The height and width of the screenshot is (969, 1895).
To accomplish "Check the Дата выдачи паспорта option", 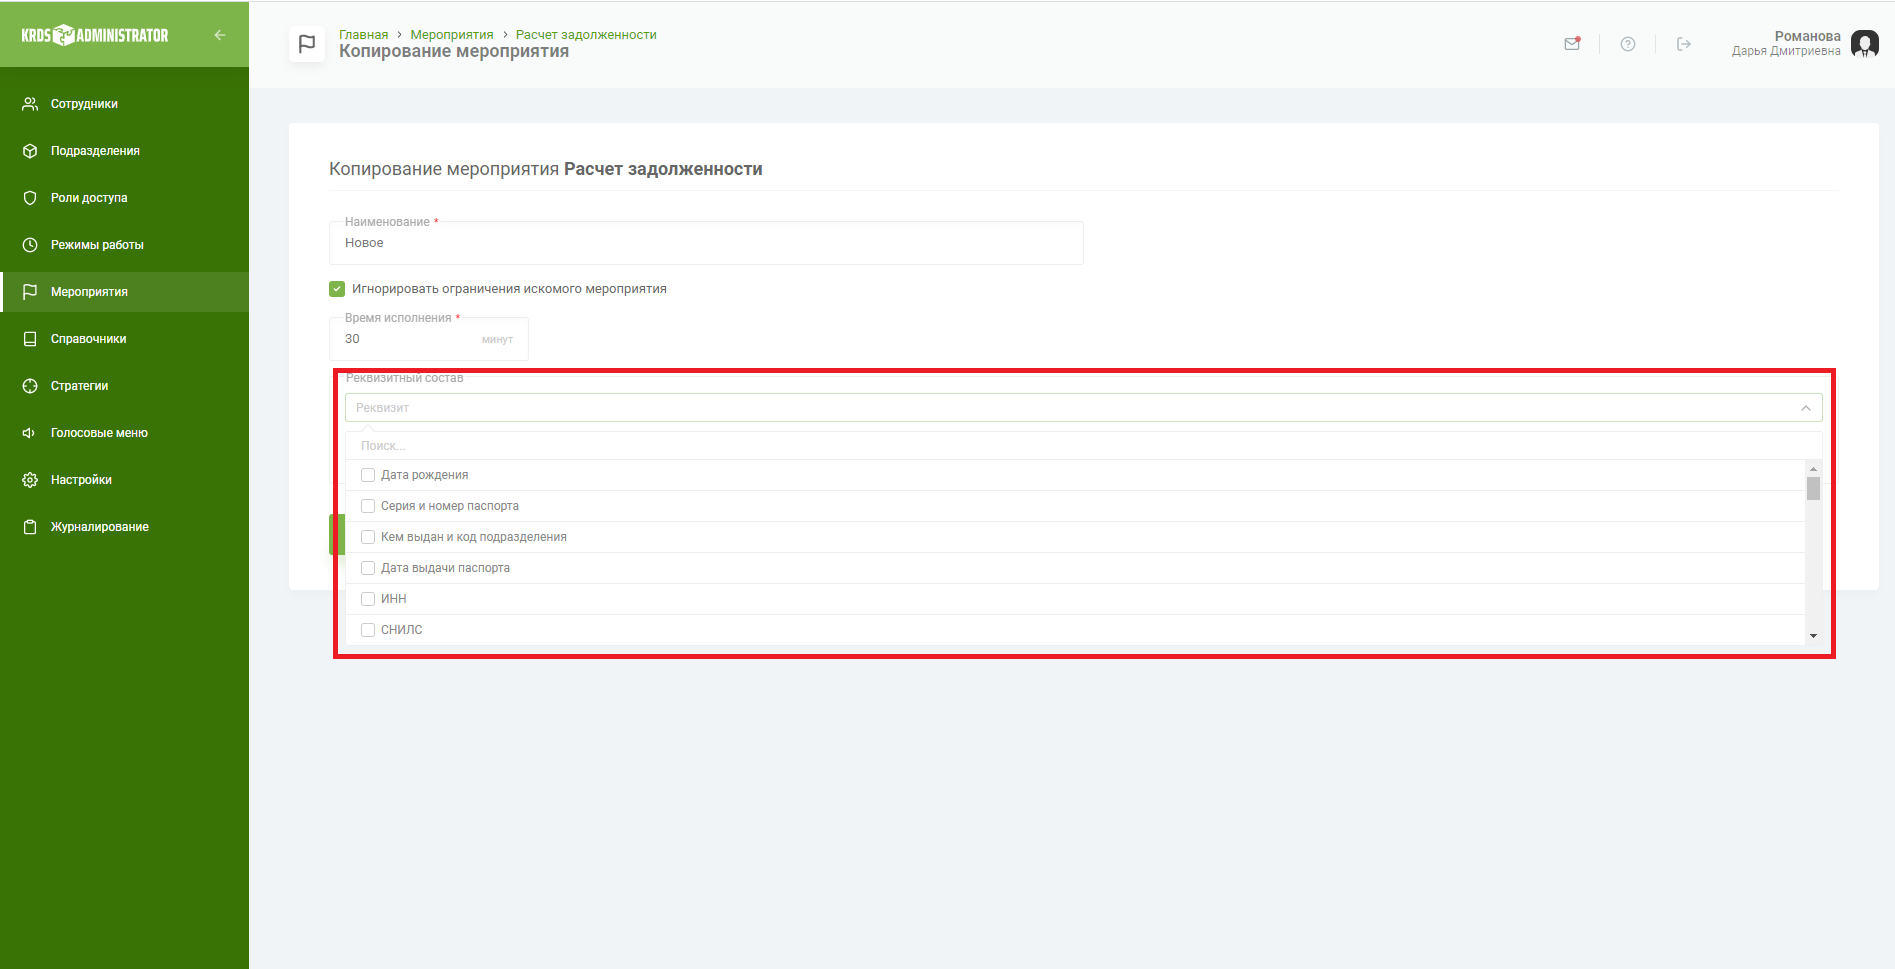I will point(368,568).
